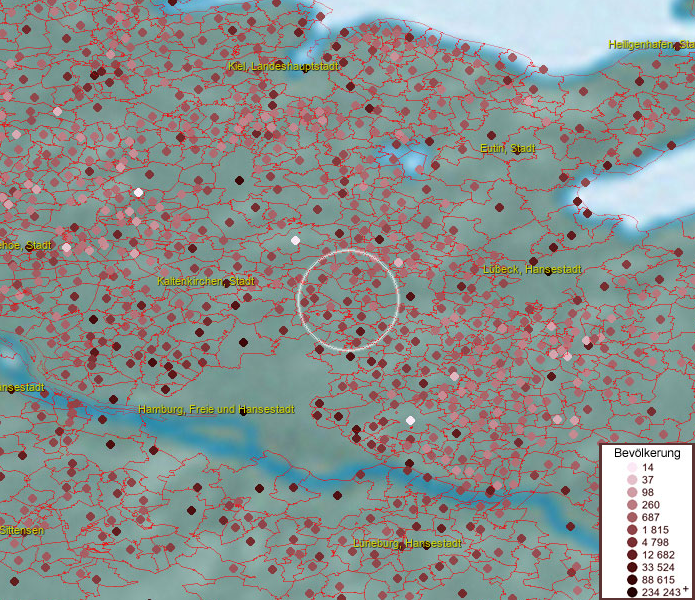Click the 'Kaltenkirchen, Stadt' label
Image resolution: width=695 pixels, height=600 pixels.
point(206,281)
